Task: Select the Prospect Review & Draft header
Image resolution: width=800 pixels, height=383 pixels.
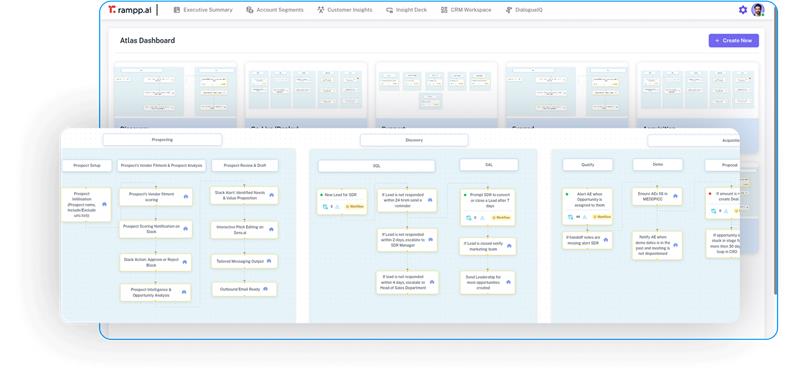Action: tap(245, 166)
